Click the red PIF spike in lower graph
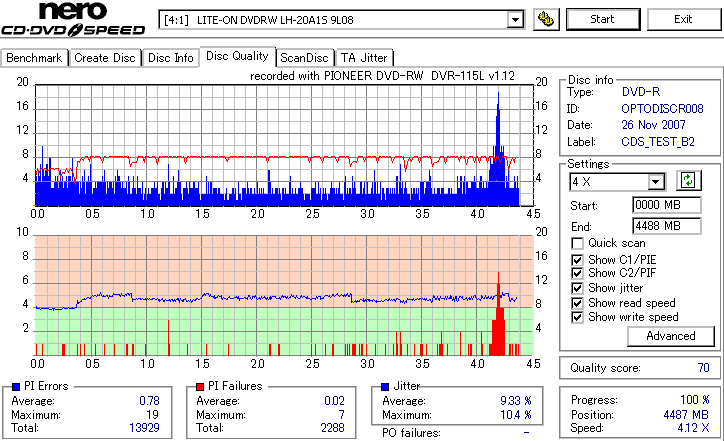The width and height of the screenshot is (724, 441). coord(498,314)
